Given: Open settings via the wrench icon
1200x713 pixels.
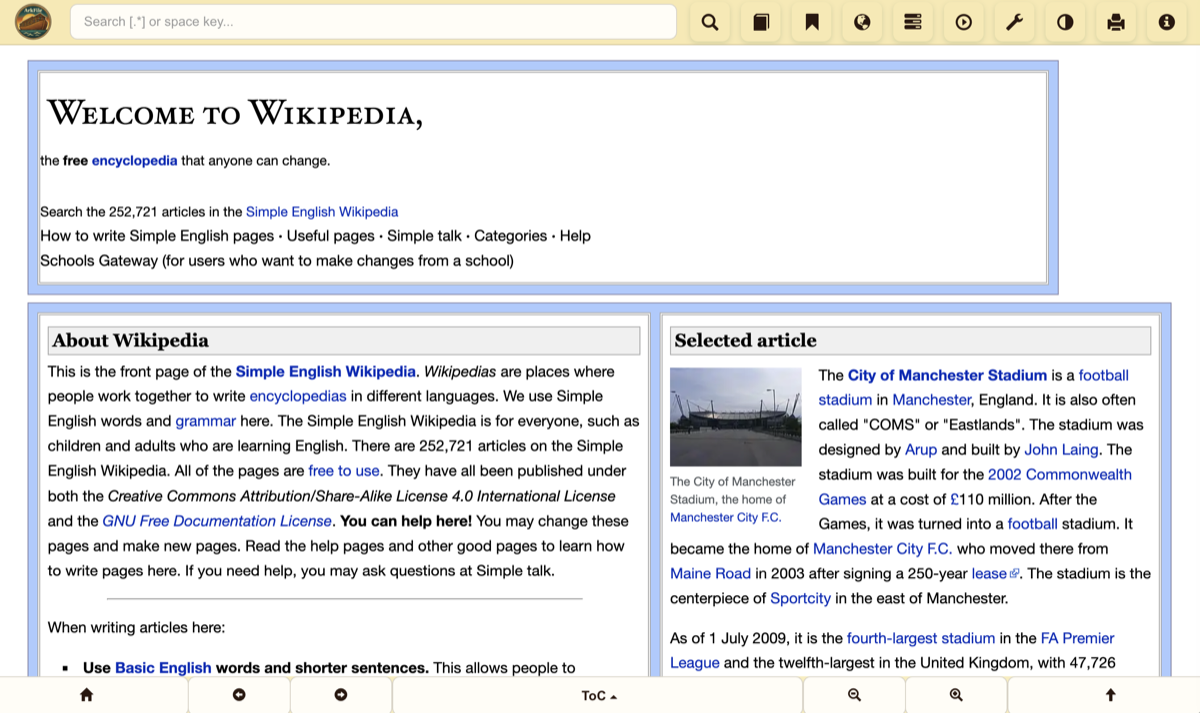Looking at the screenshot, I should [1014, 22].
